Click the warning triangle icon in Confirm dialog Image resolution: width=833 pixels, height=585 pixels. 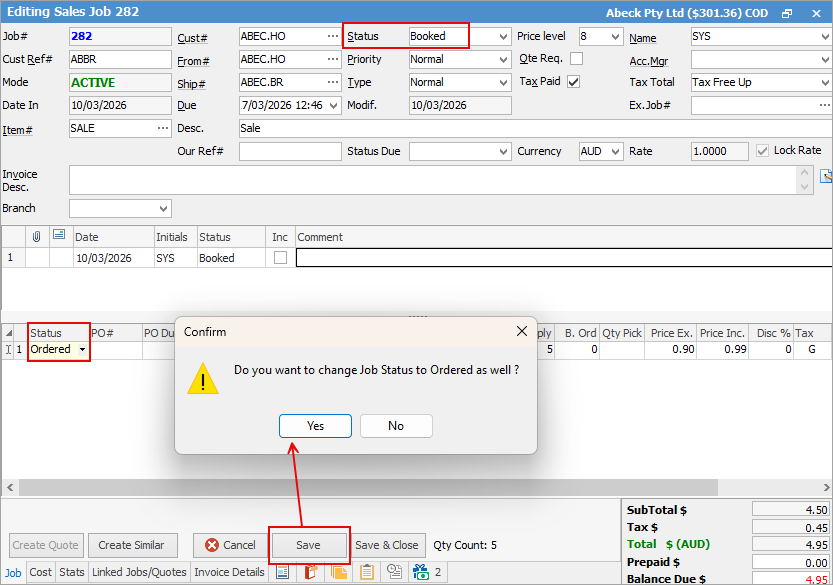coord(203,378)
